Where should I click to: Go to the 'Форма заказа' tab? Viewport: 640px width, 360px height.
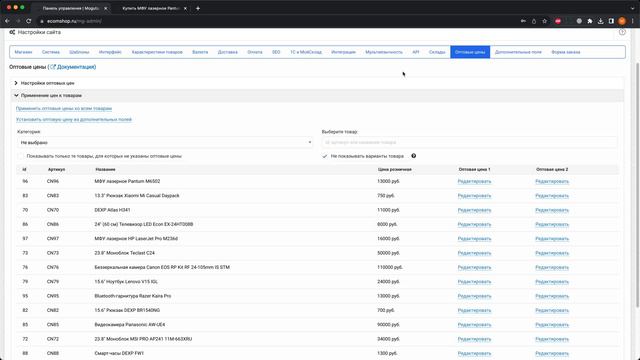coord(566,52)
